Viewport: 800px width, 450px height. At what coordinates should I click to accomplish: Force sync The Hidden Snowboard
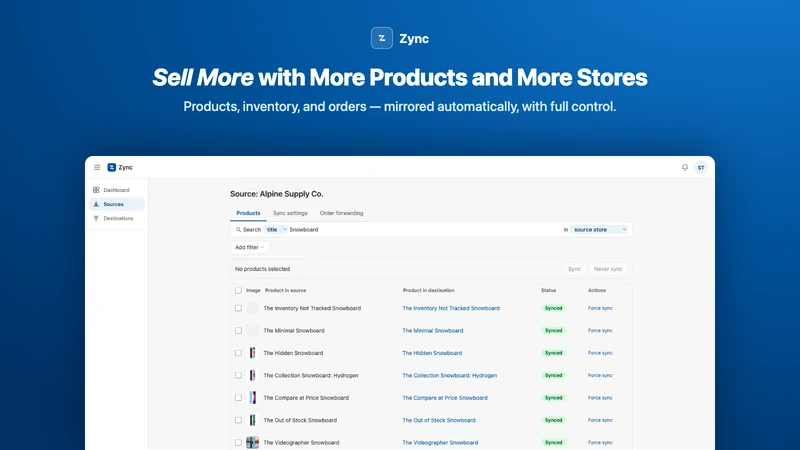coord(600,353)
